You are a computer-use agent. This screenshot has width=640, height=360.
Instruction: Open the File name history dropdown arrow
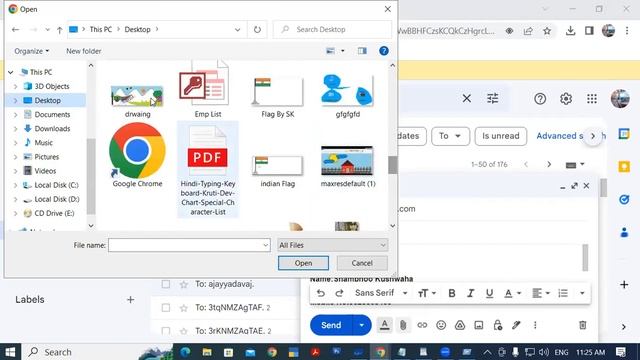click(265, 245)
